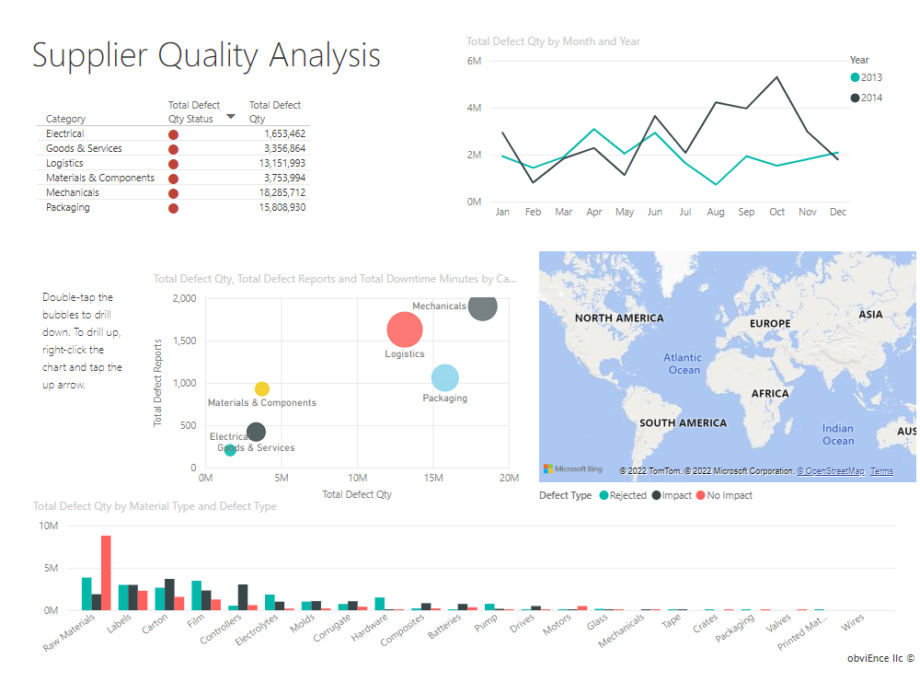
Task: Toggle Impact in the Defect Type legend
Action: coord(657,495)
